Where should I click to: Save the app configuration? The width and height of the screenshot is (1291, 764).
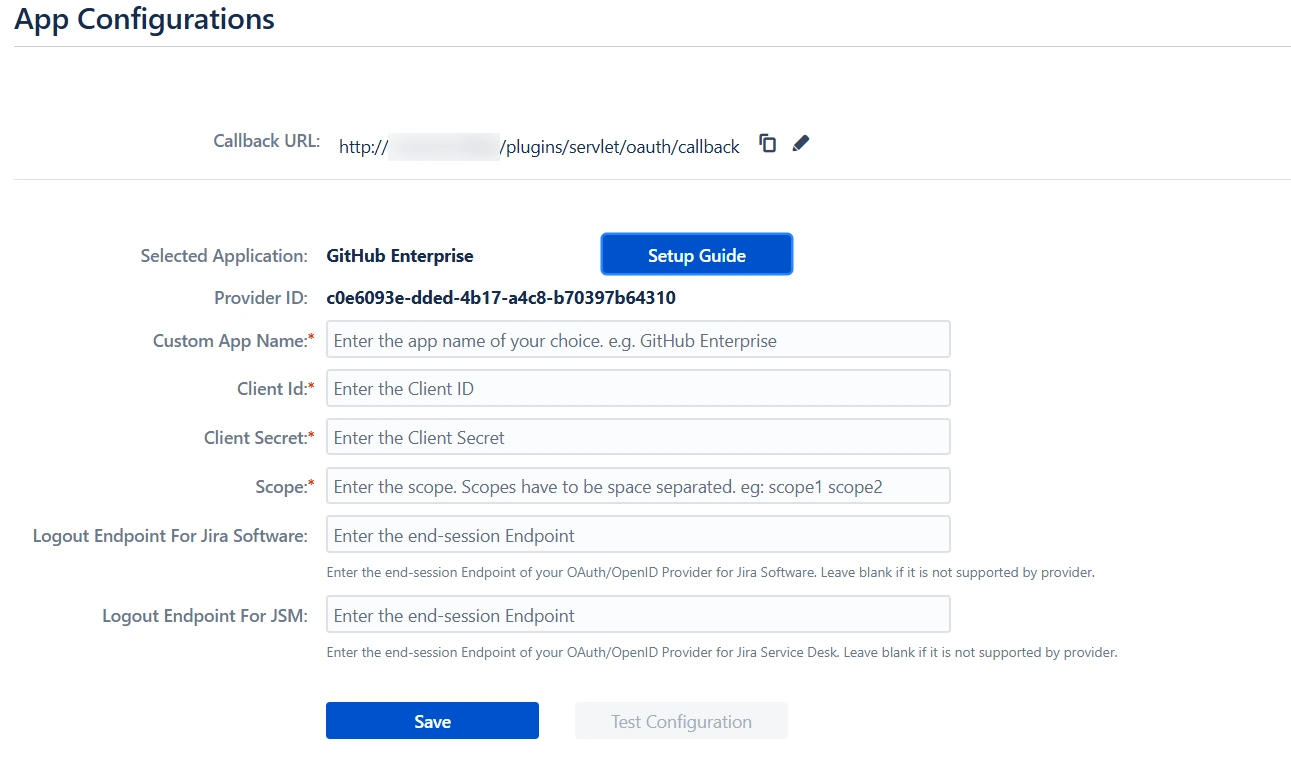point(432,721)
